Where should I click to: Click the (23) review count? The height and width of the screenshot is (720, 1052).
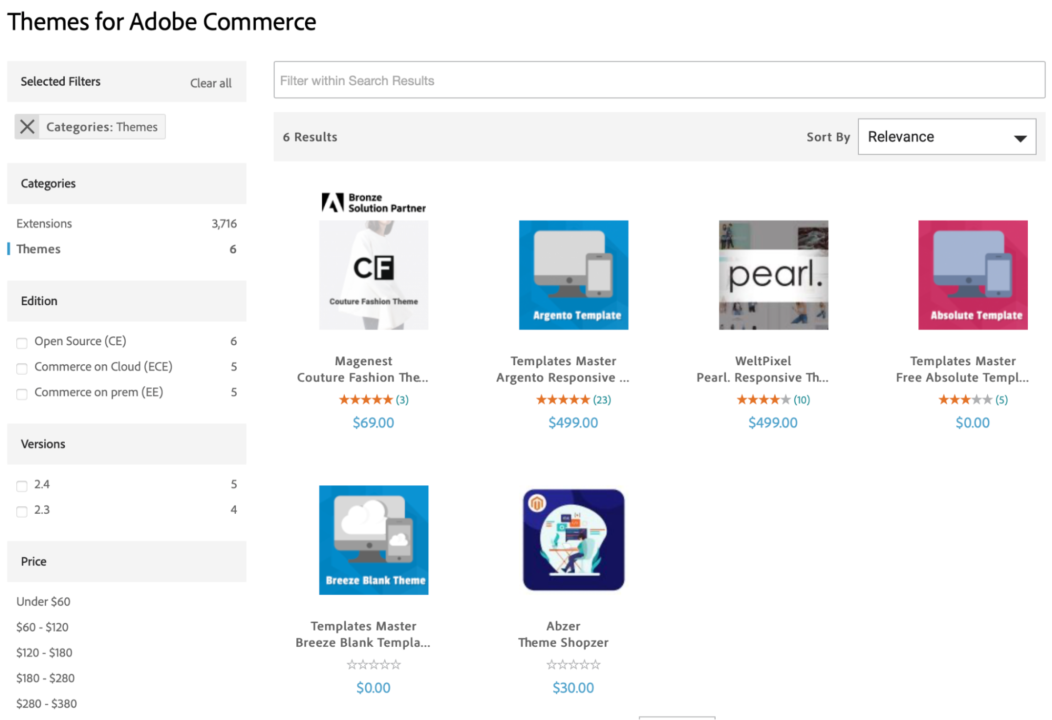pos(602,400)
